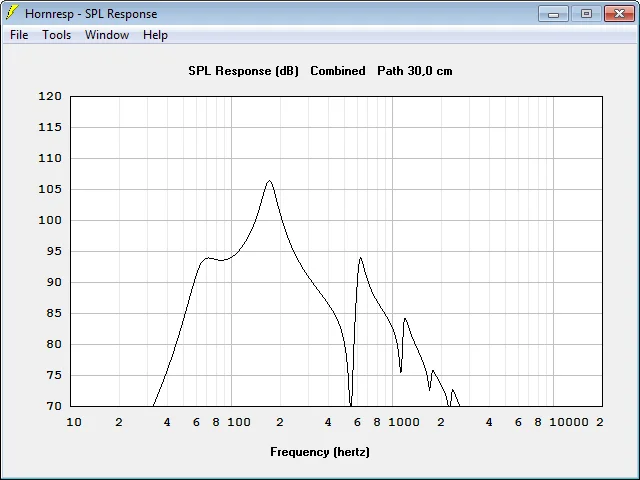This screenshot has width=640, height=480.
Task: Click the Hornresp lightning app icon
Action: pyautogui.click(x=12, y=13)
